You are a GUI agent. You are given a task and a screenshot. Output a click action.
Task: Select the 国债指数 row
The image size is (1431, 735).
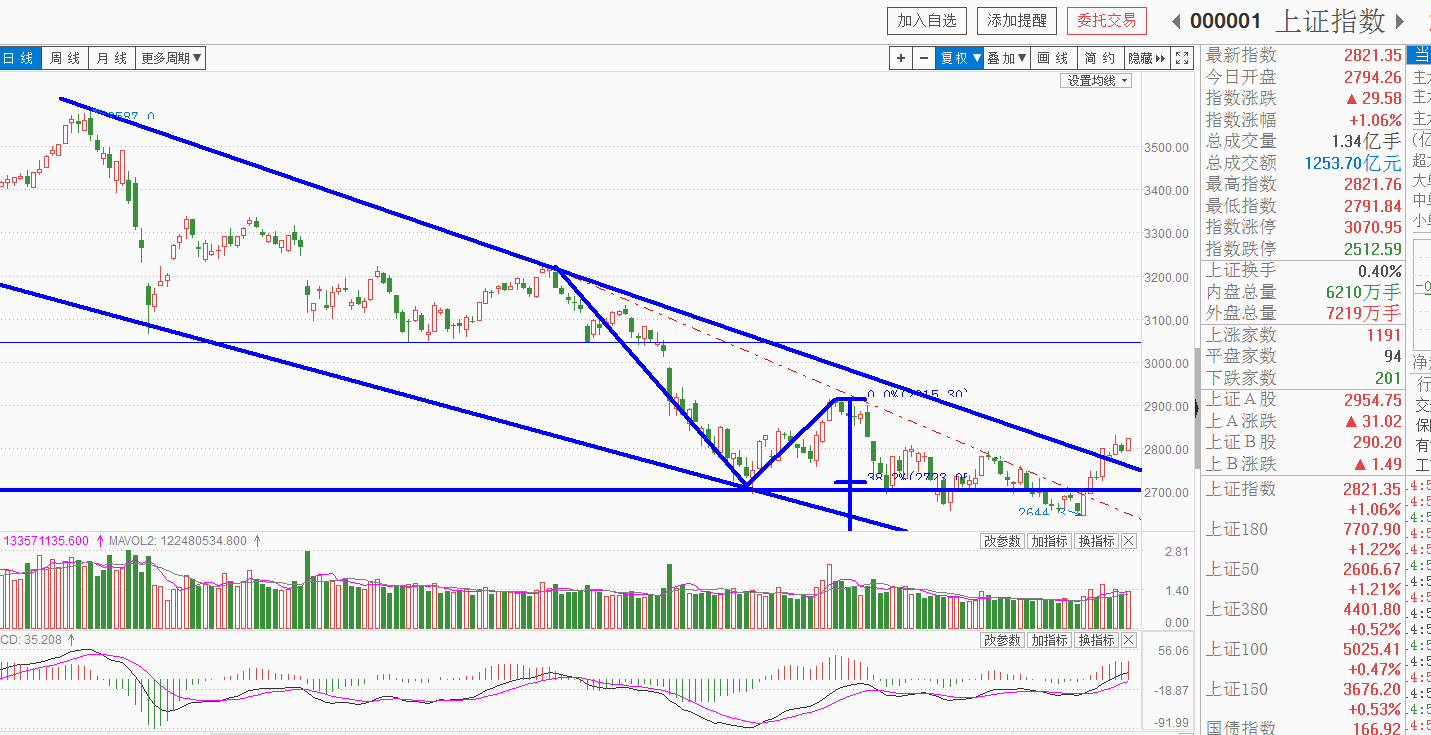point(1303,728)
